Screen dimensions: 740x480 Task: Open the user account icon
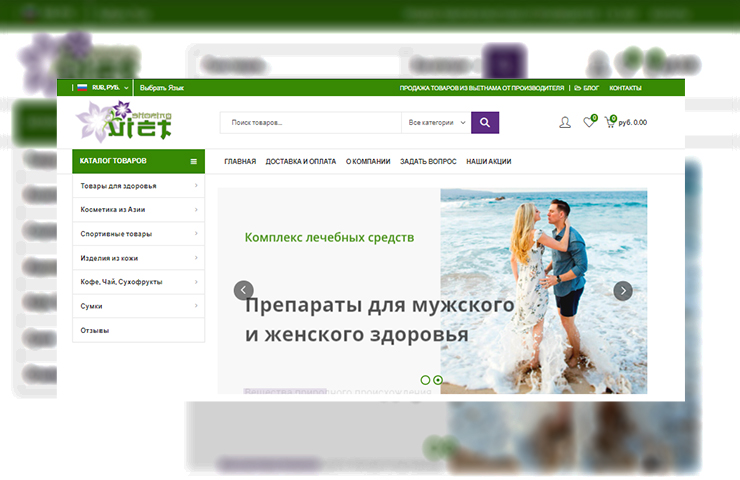pos(564,123)
